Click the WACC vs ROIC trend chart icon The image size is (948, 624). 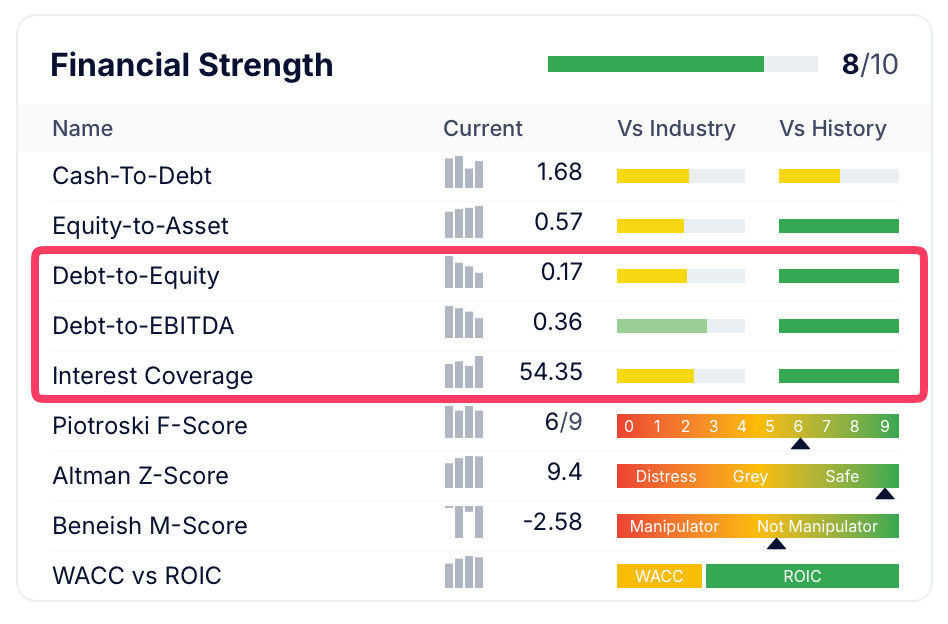[464, 573]
